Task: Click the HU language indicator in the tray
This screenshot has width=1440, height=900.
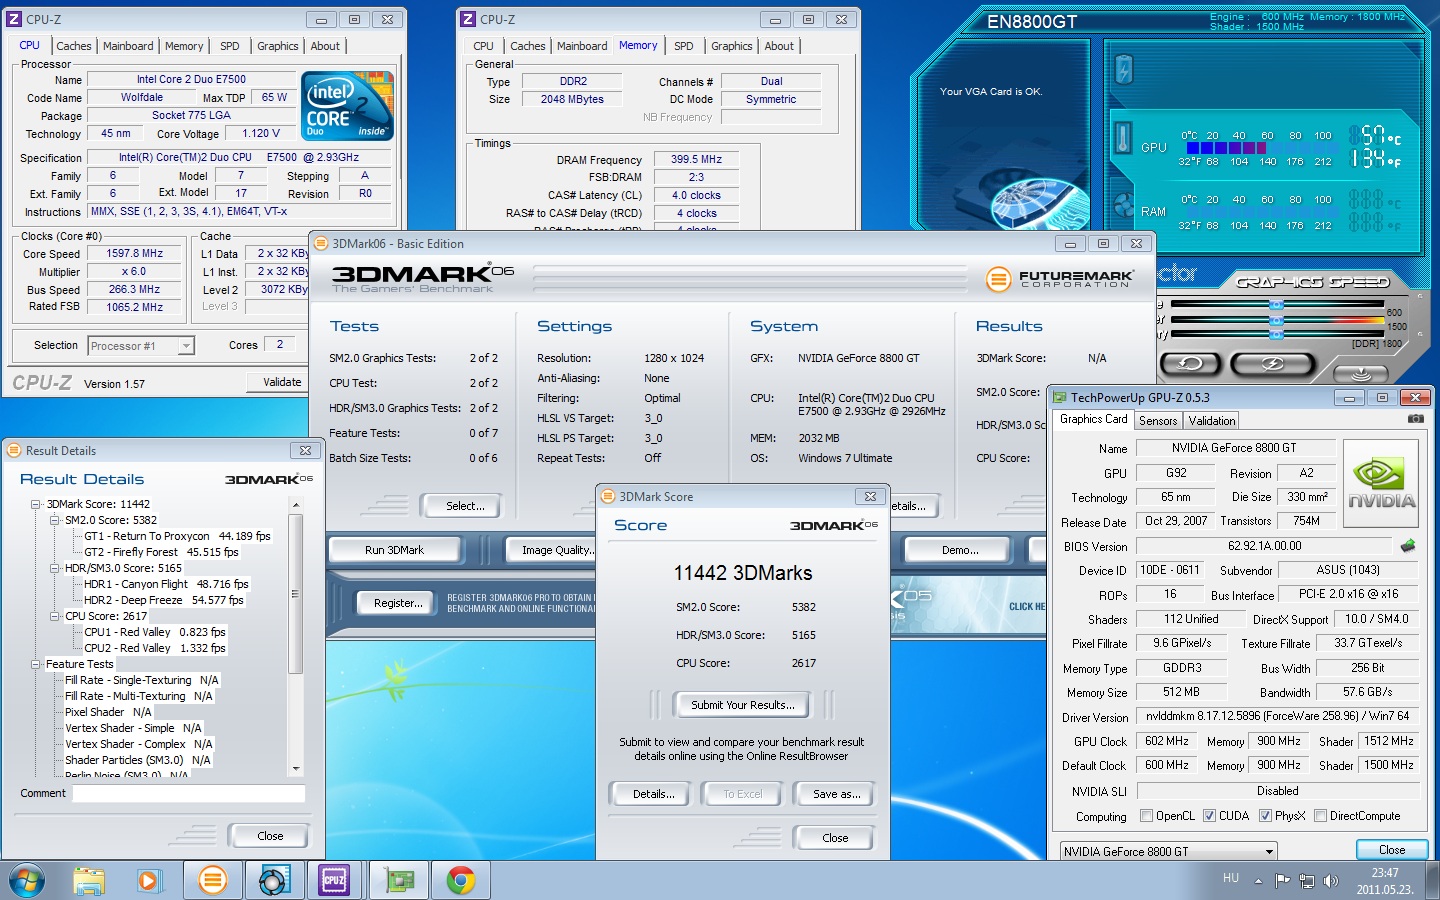Action: pos(1231,878)
